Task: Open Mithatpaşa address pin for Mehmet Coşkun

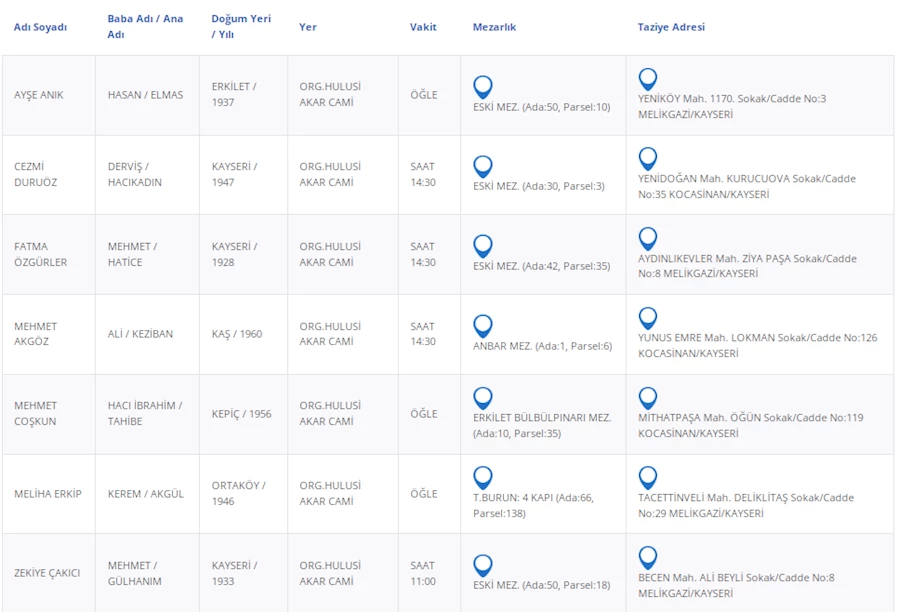Action: point(648,397)
